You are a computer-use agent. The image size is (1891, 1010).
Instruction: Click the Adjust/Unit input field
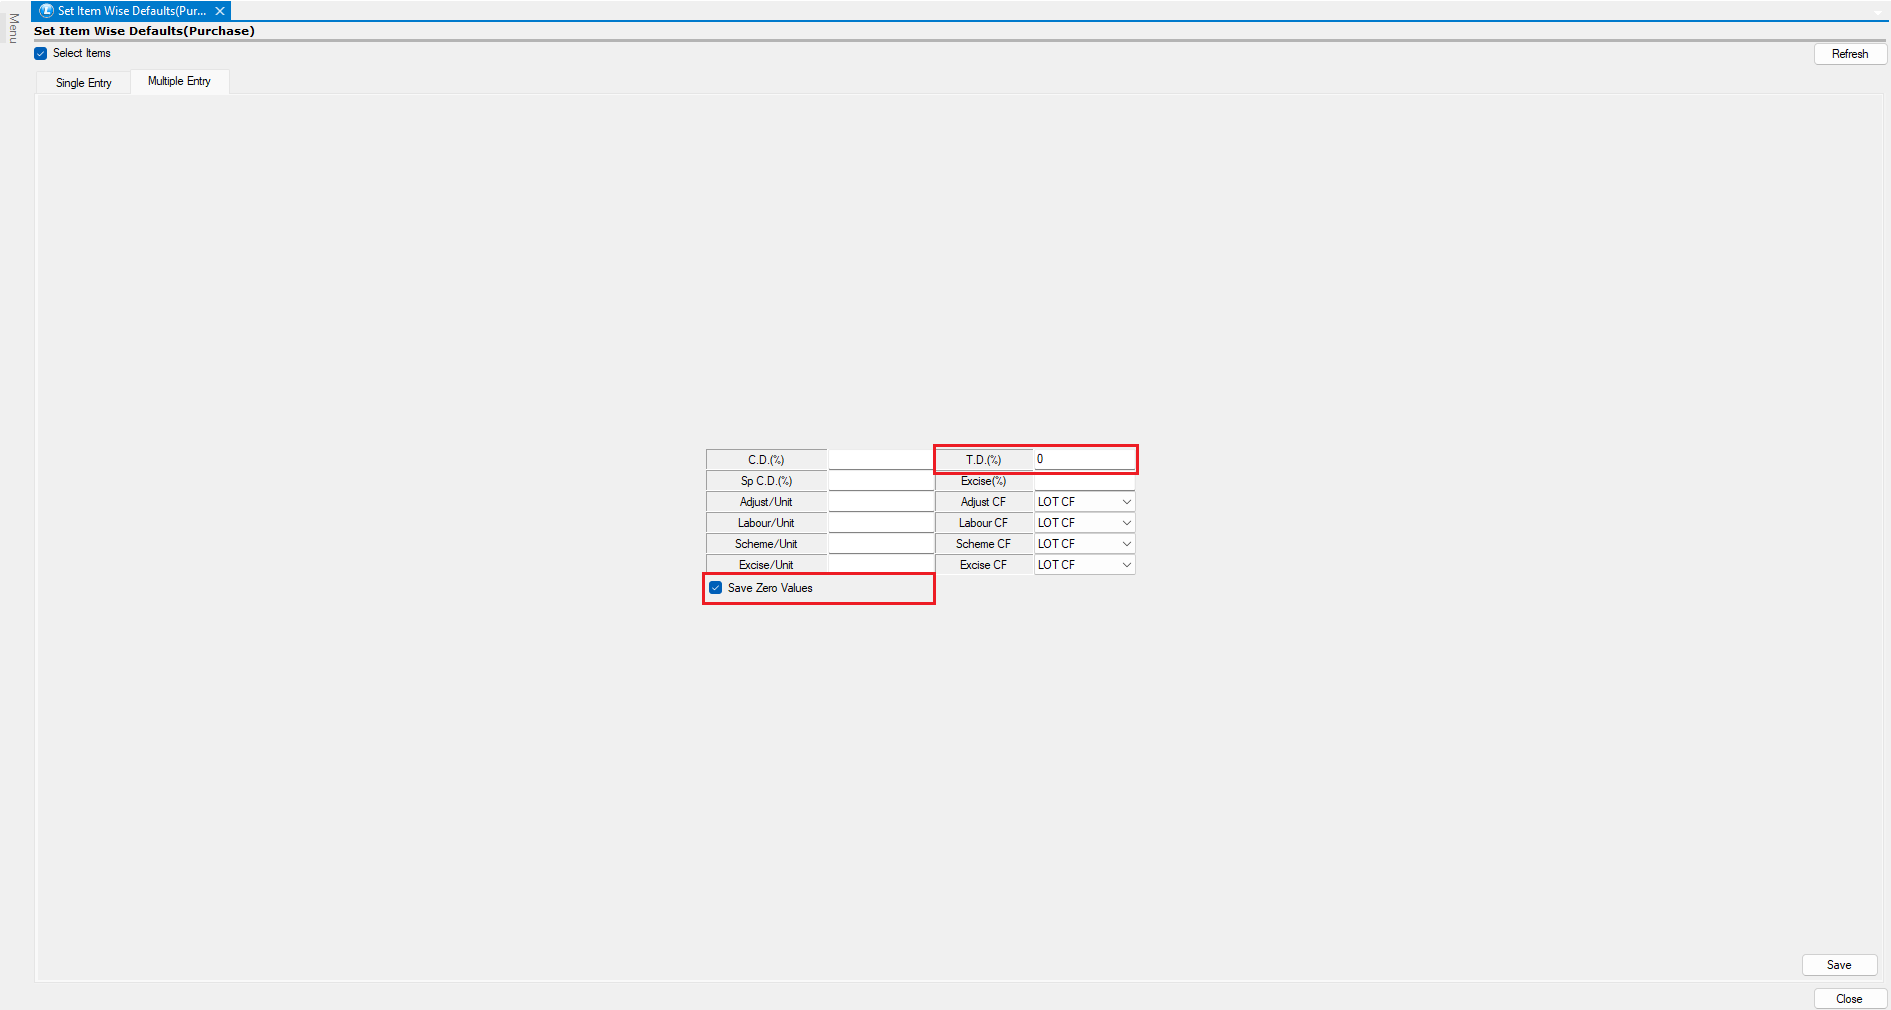click(x=880, y=502)
